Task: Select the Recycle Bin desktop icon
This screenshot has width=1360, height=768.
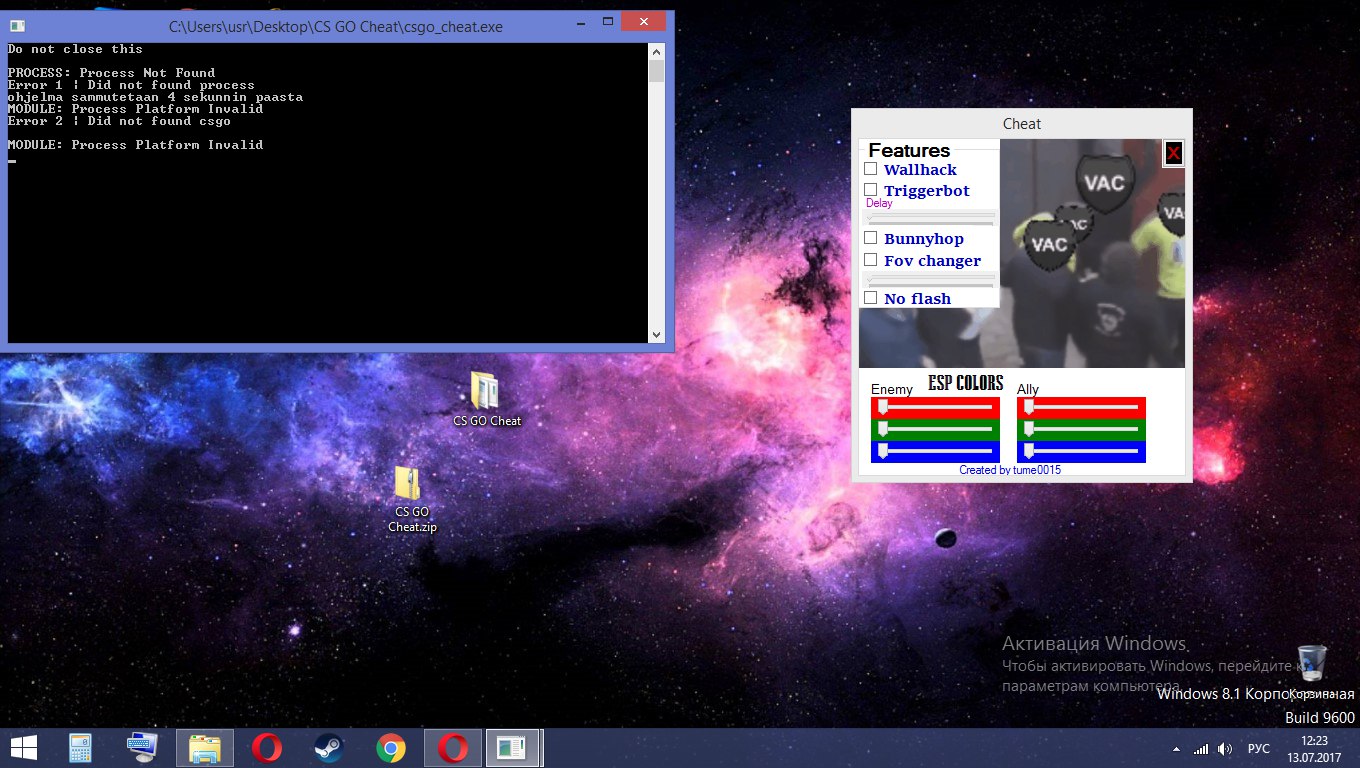Action: pyautogui.click(x=1313, y=664)
